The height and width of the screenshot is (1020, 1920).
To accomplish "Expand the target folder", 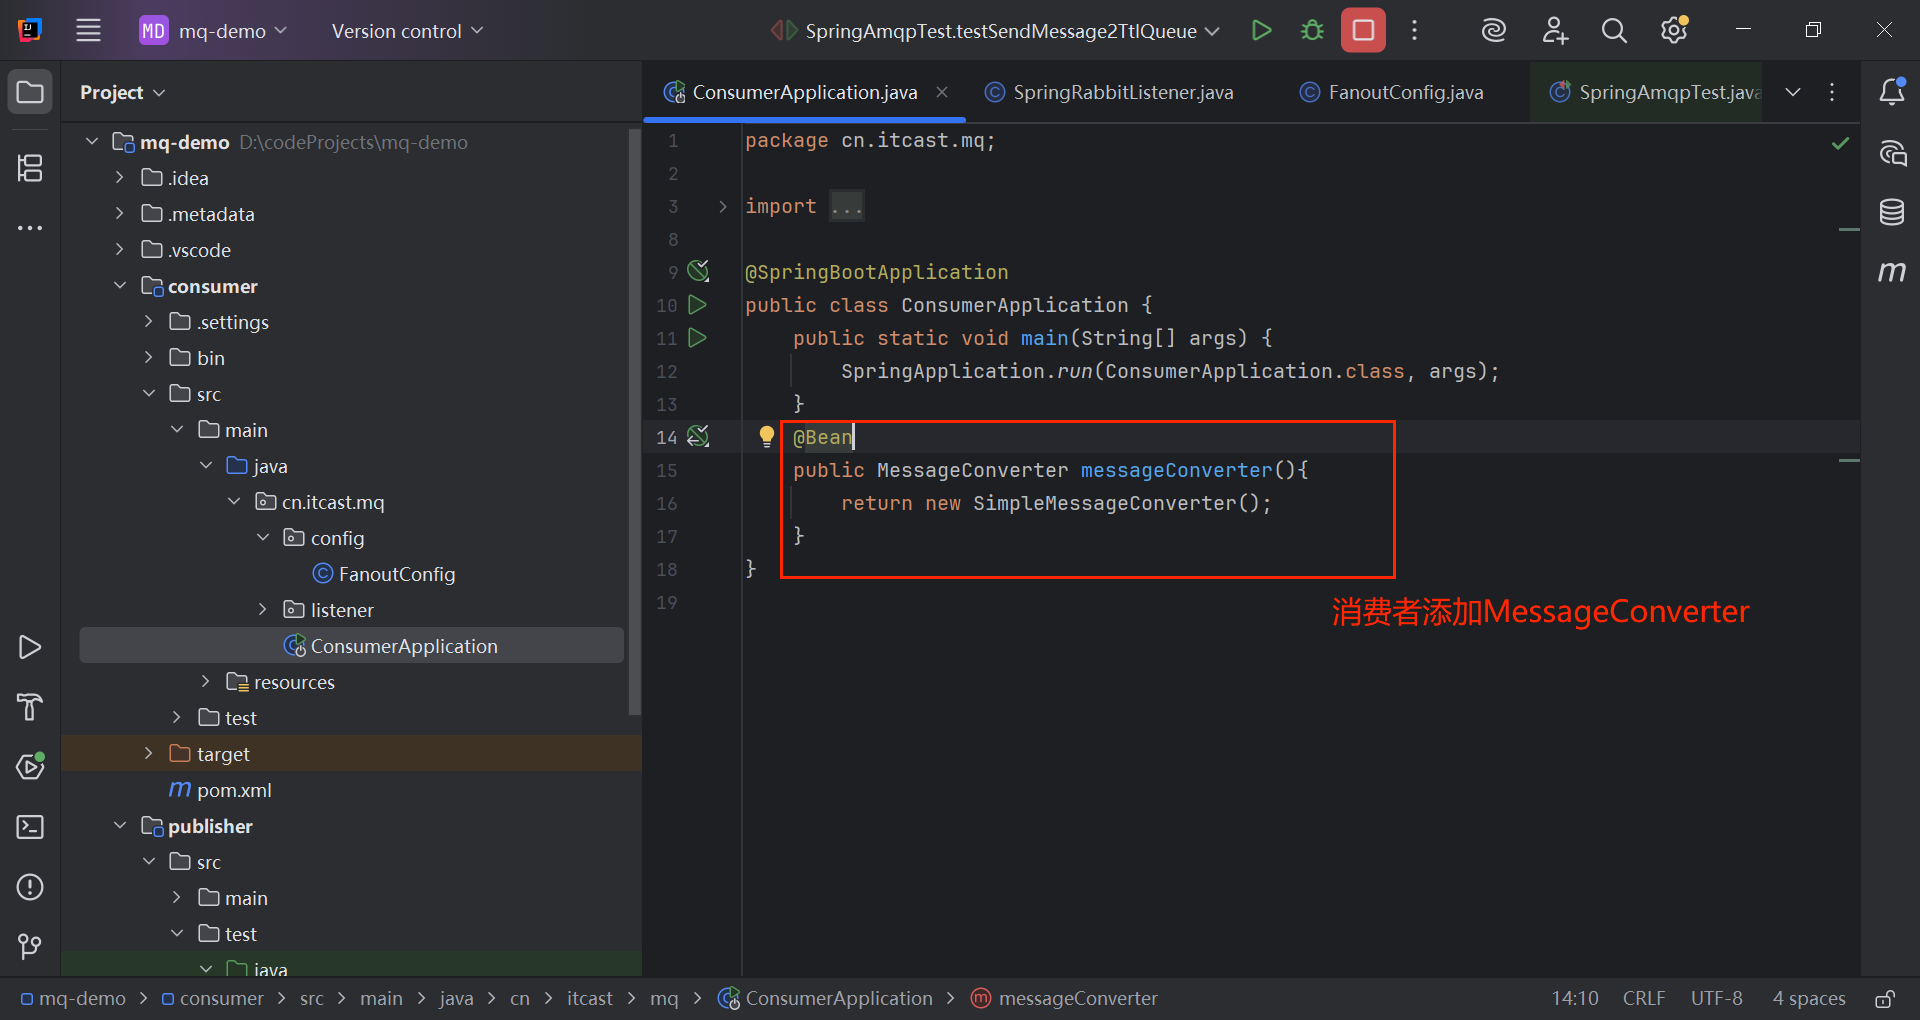I will click(x=148, y=753).
